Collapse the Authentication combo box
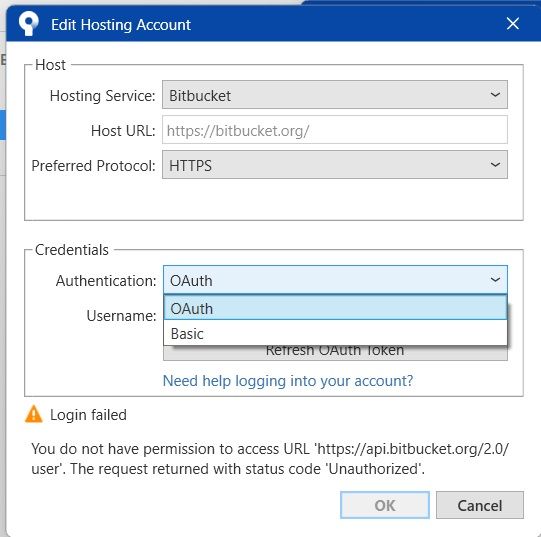This screenshot has height=537, width=541. pos(335,280)
